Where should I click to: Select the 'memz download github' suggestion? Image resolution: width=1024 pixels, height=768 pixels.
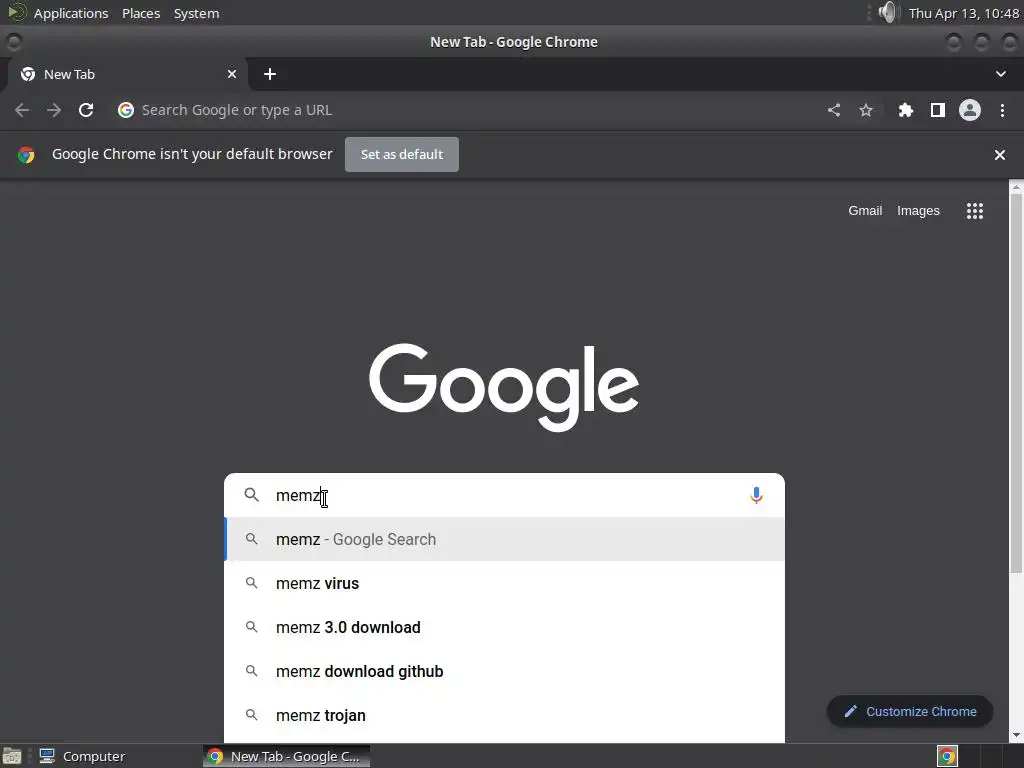click(504, 671)
